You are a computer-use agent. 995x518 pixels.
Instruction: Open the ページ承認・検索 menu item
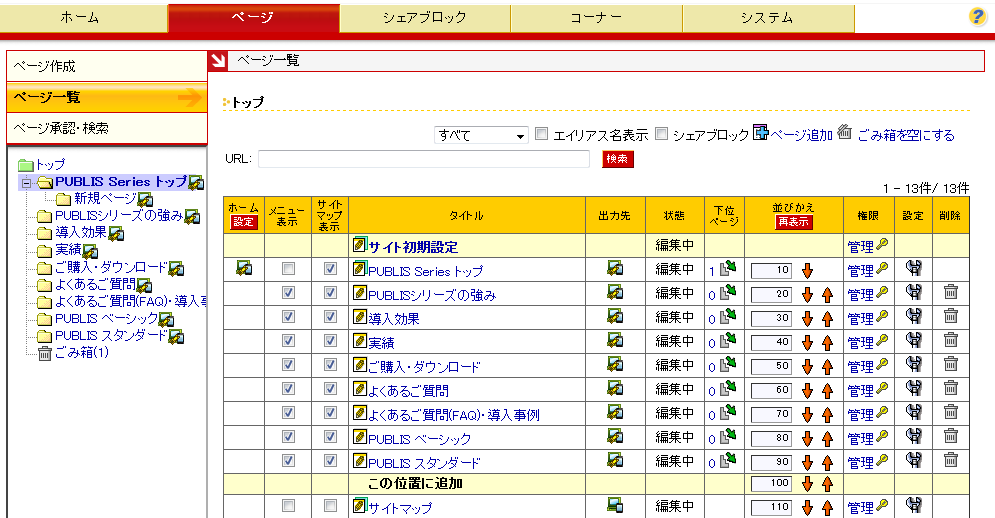coord(62,128)
